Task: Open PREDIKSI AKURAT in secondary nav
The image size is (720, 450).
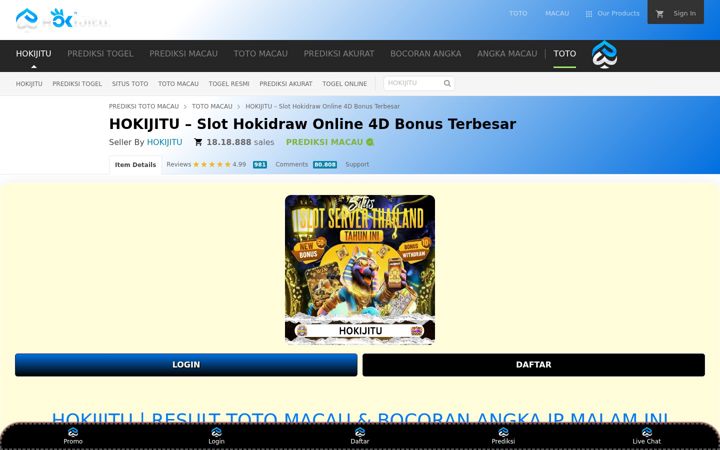Action: coord(286,84)
